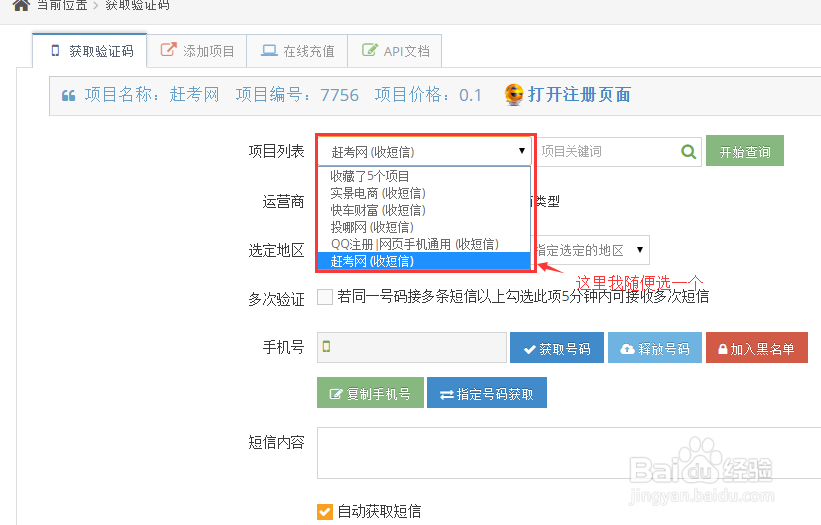The height and width of the screenshot is (525, 821).
Task: Click the 释放号码 button
Action: pos(655,349)
